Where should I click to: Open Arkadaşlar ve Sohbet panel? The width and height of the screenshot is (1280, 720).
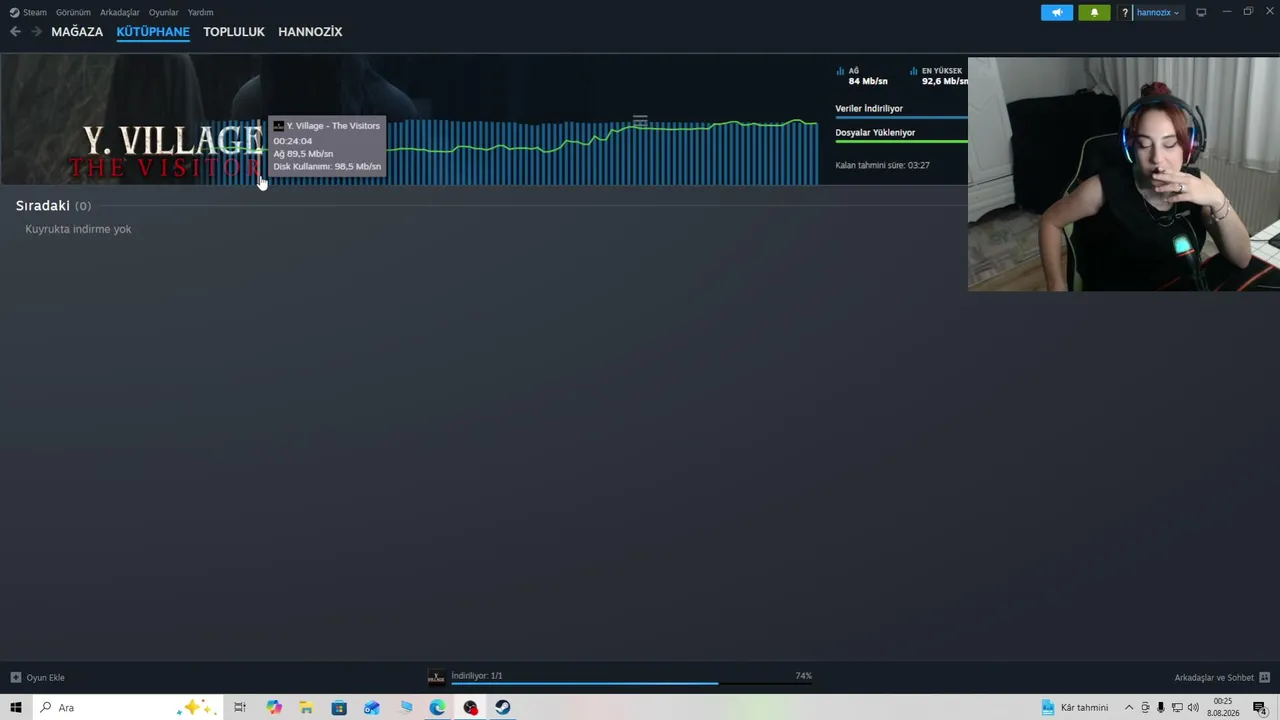coord(1214,677)
